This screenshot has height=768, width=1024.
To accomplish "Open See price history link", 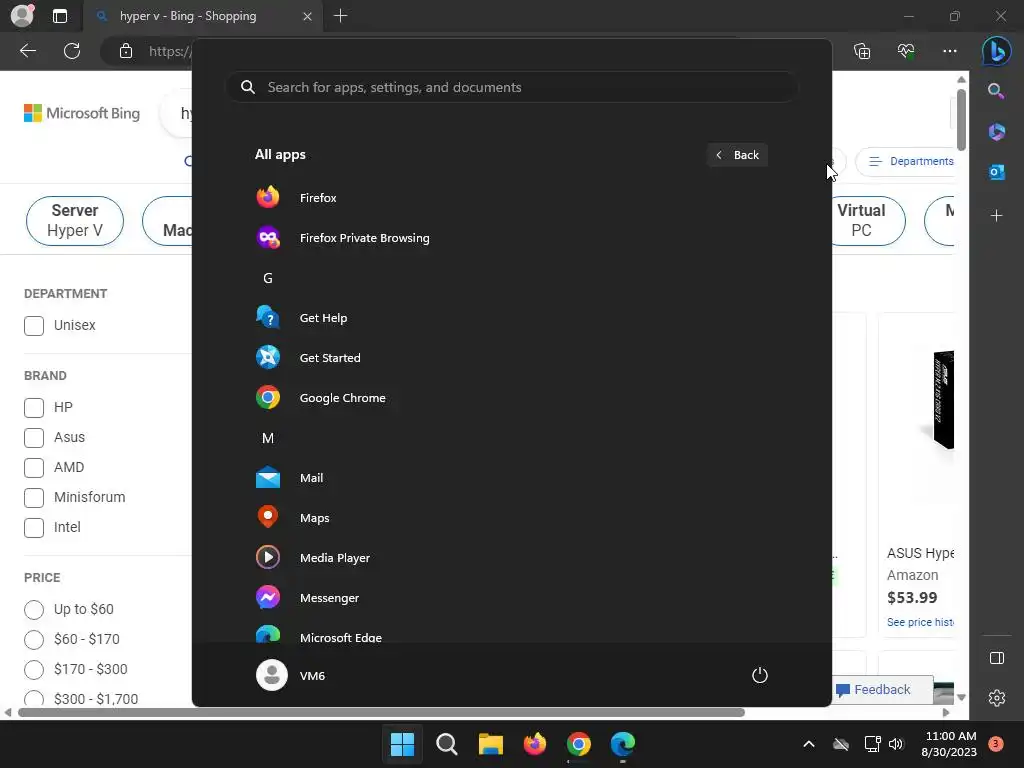I will click(x=920, y=622).
